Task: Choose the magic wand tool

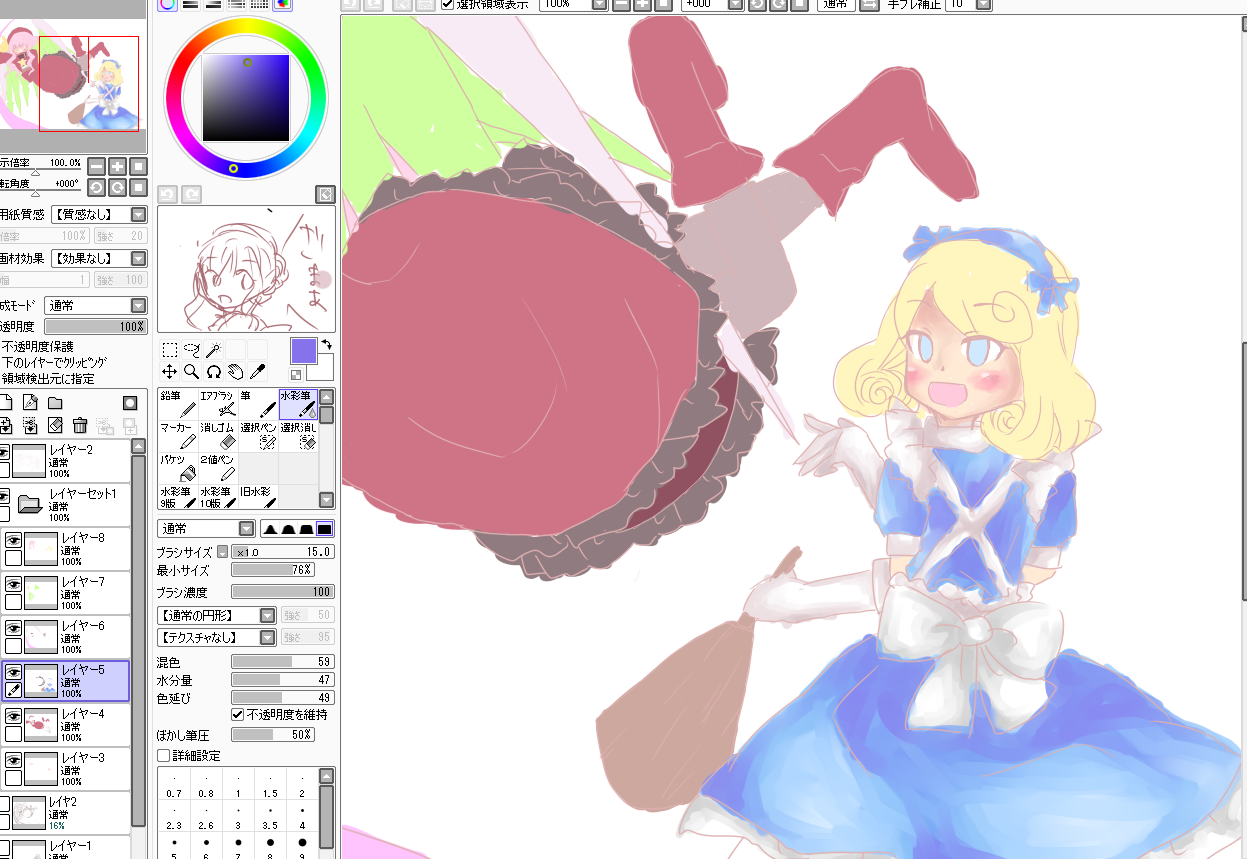Action: point(213,350)
